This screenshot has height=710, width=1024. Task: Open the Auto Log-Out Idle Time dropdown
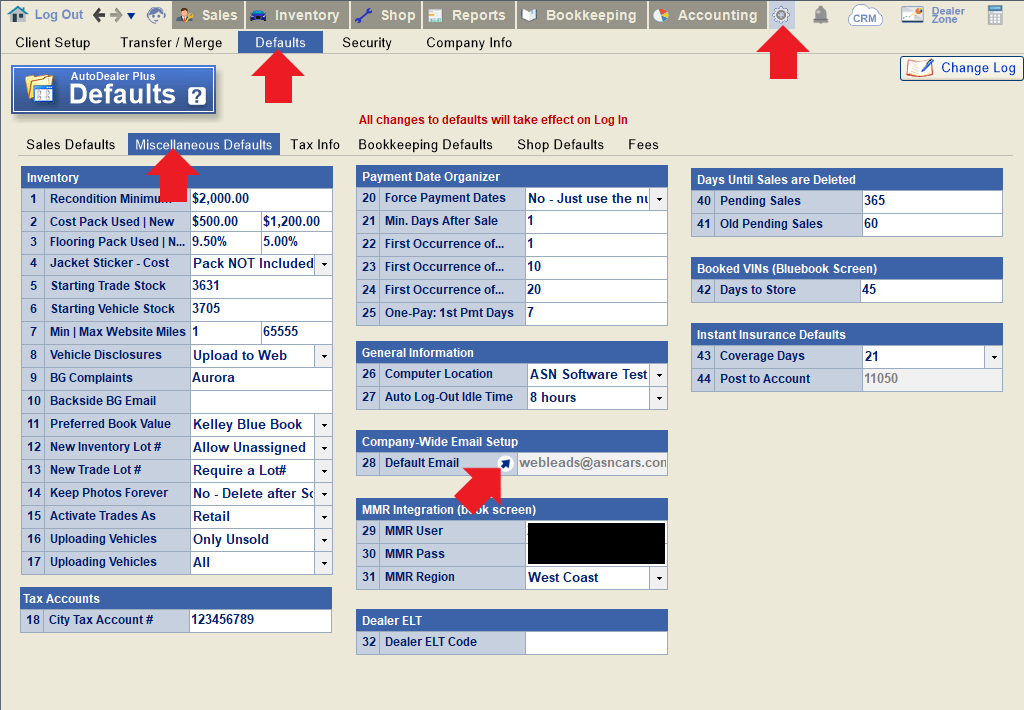coord(659,398)
